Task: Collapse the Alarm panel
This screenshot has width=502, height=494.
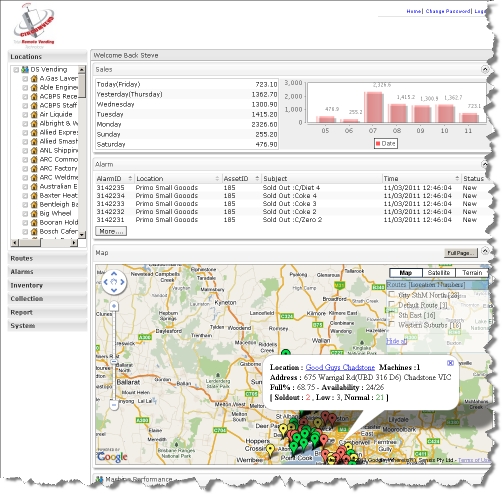Action: point(485,164)
